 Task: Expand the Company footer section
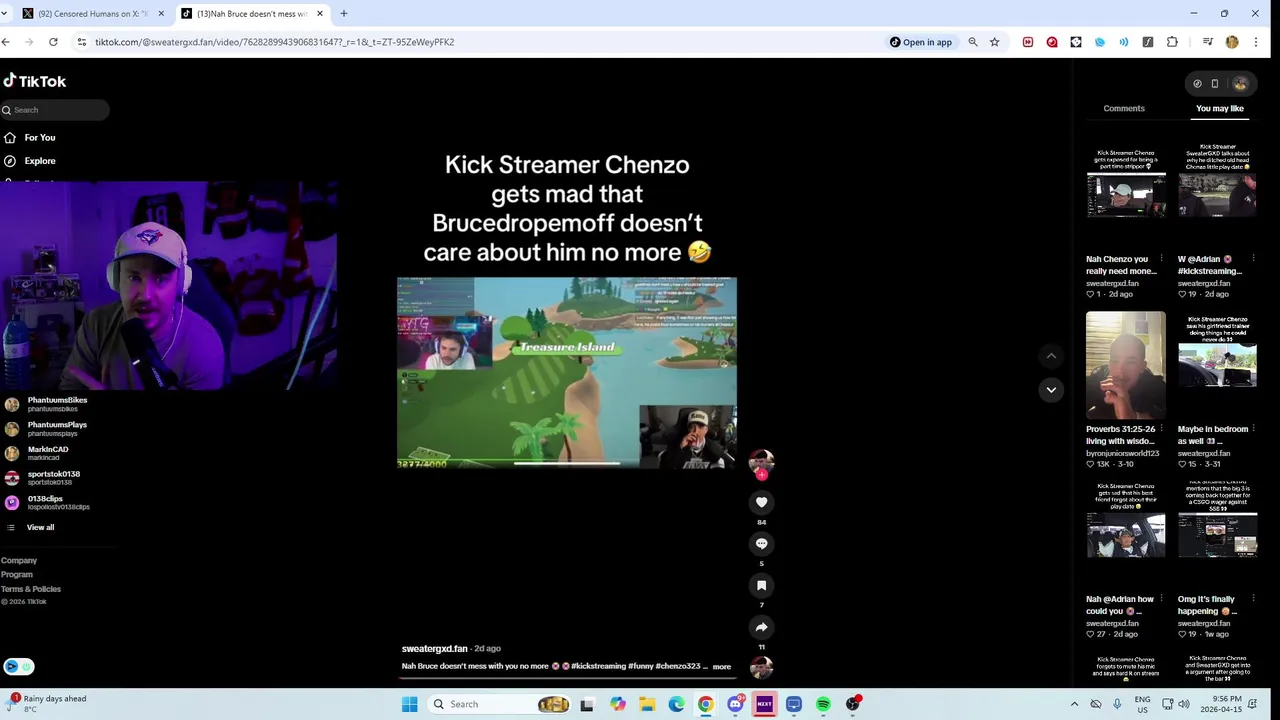19,561
